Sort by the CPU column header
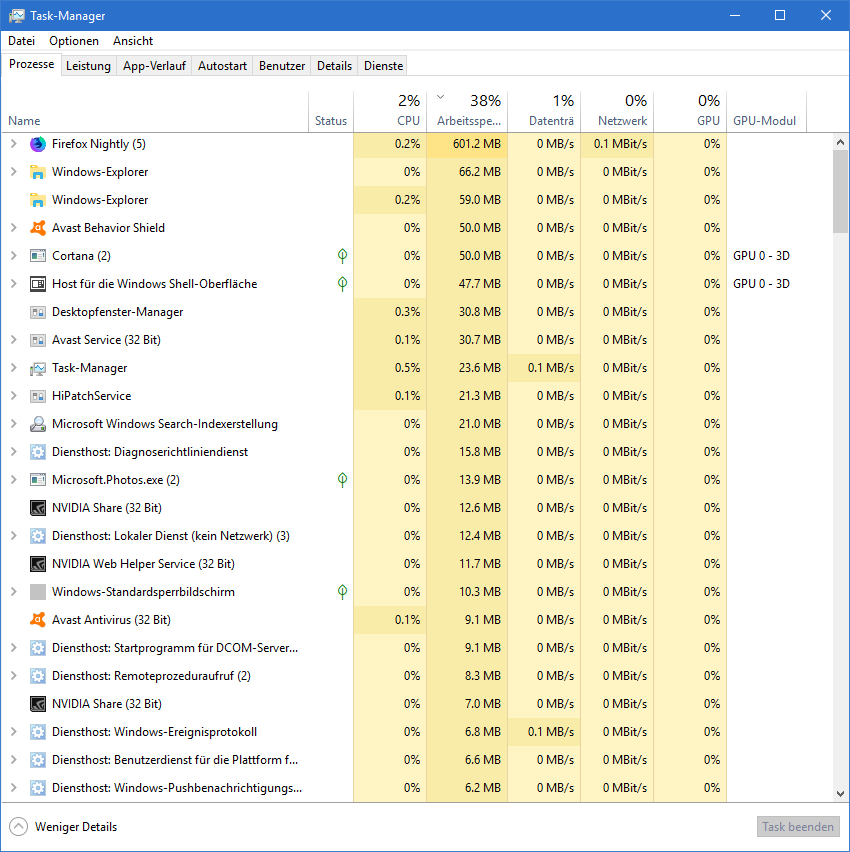 (x=390, y=111)
